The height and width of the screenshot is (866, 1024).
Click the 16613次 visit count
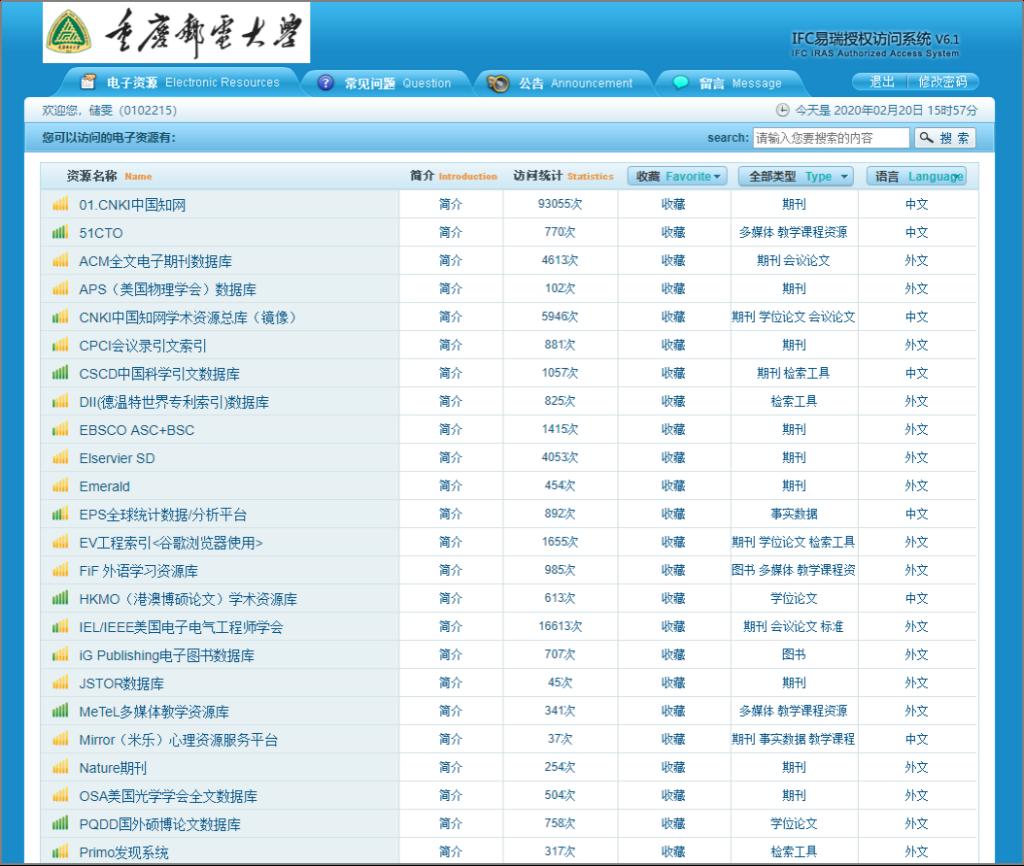click(560, 627)
